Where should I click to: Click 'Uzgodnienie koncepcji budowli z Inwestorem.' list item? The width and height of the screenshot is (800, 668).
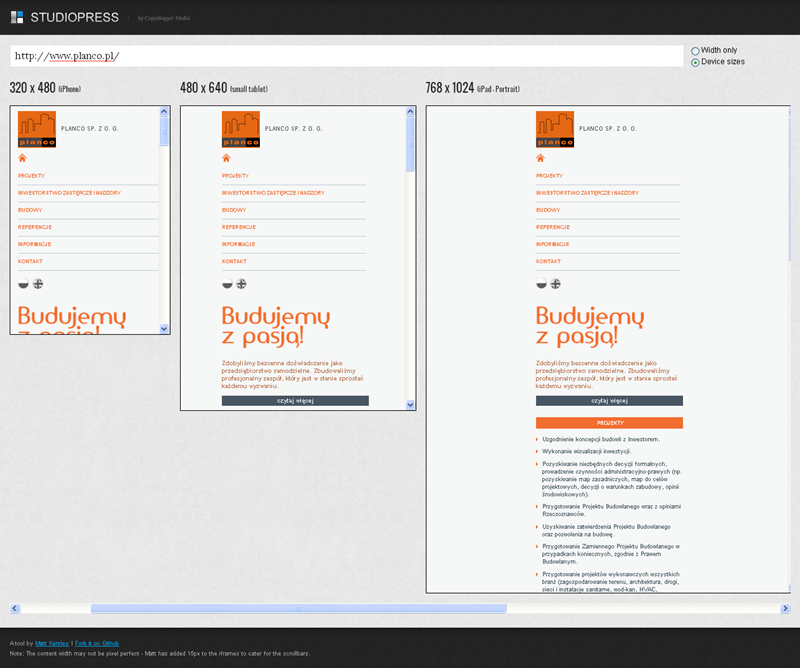click(601, 439)
